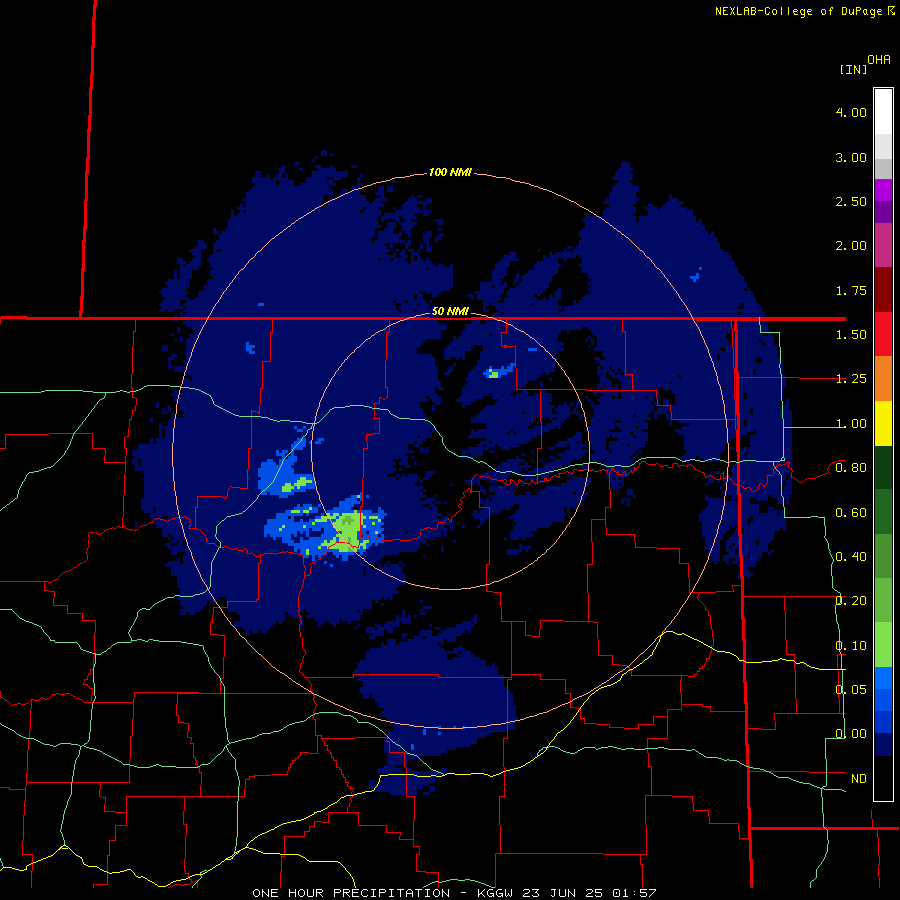
Task: Select the magenta 2.50 color swatch
Action: (883, 190)
